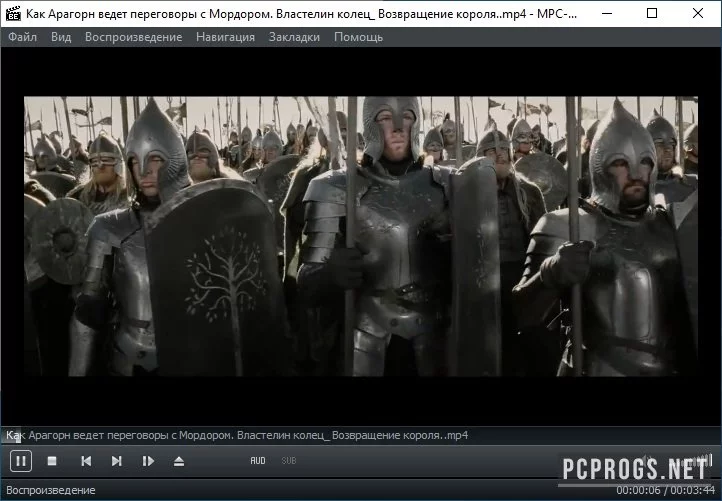Skip to the next file
The width and height of the screenshot is (722, 501).
[117, 461]
